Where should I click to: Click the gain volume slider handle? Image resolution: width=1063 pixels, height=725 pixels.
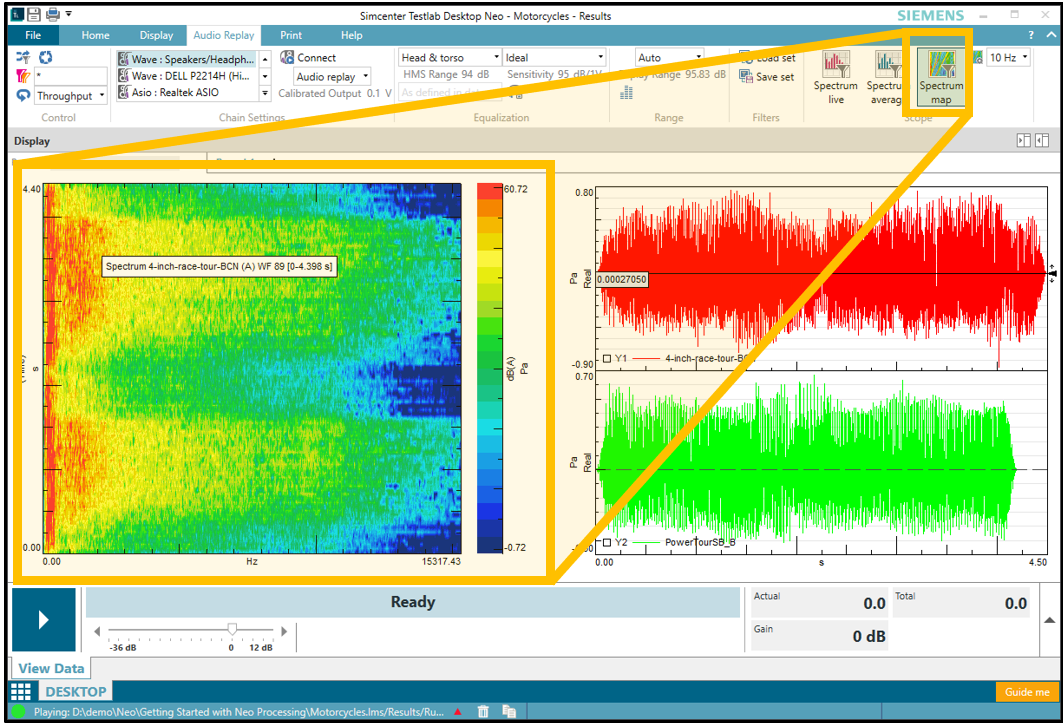232,630
